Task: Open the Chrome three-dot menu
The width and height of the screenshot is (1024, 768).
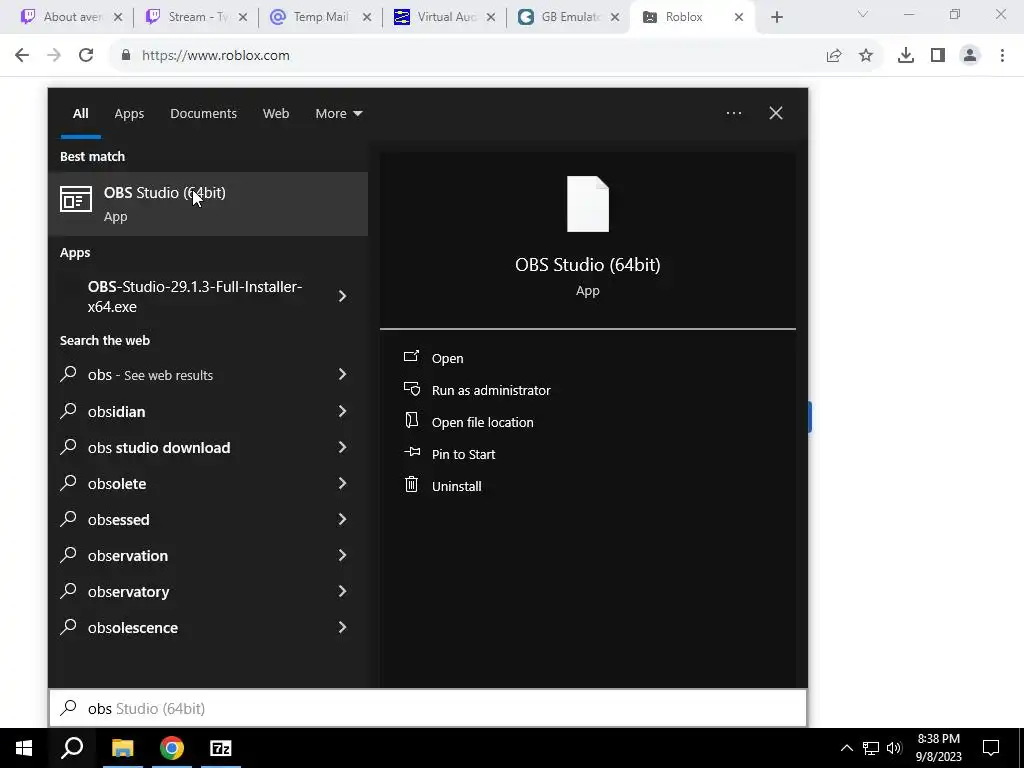Action: click(x=1002, y=56)
